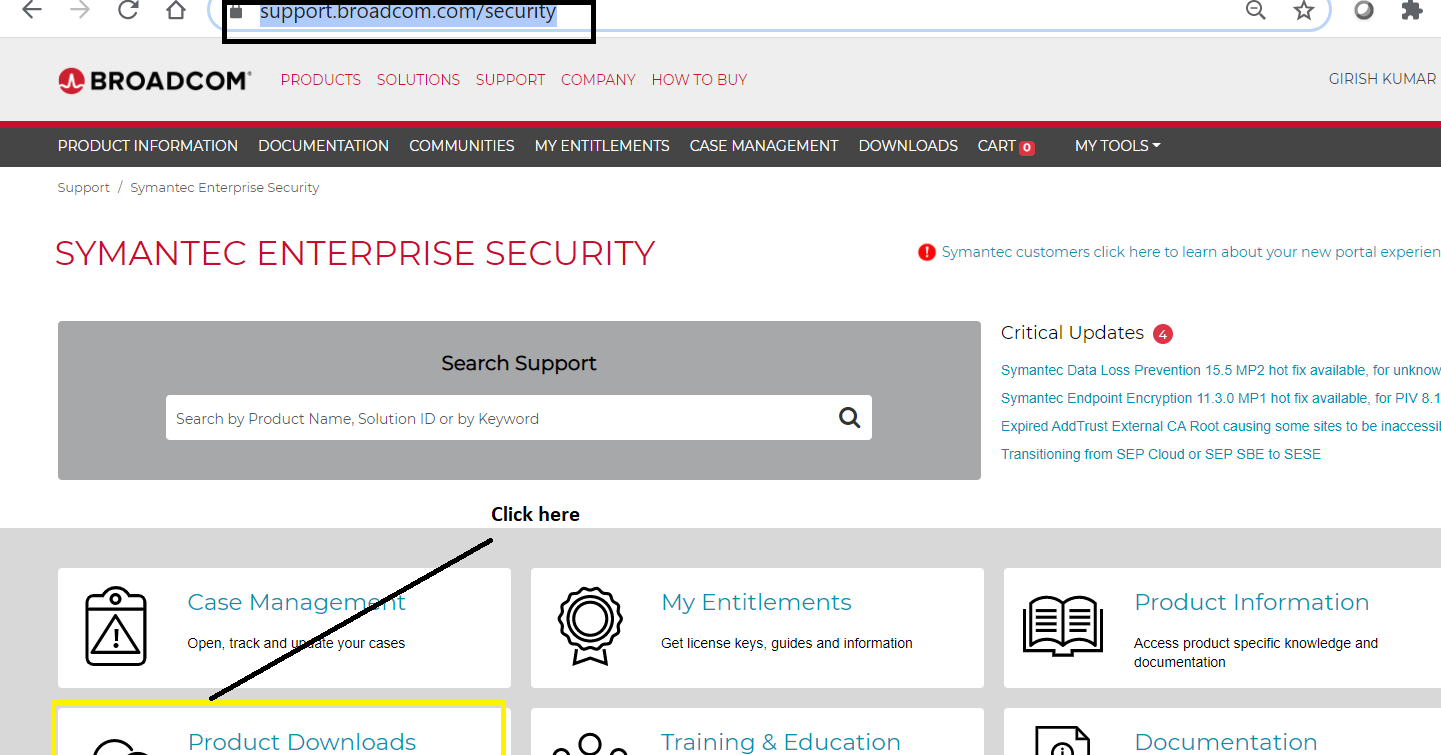Select PRODUCT INFORMATION in the dark navigation bar
This screenshot has width=1441, height=755.
[x=148, y=146]
